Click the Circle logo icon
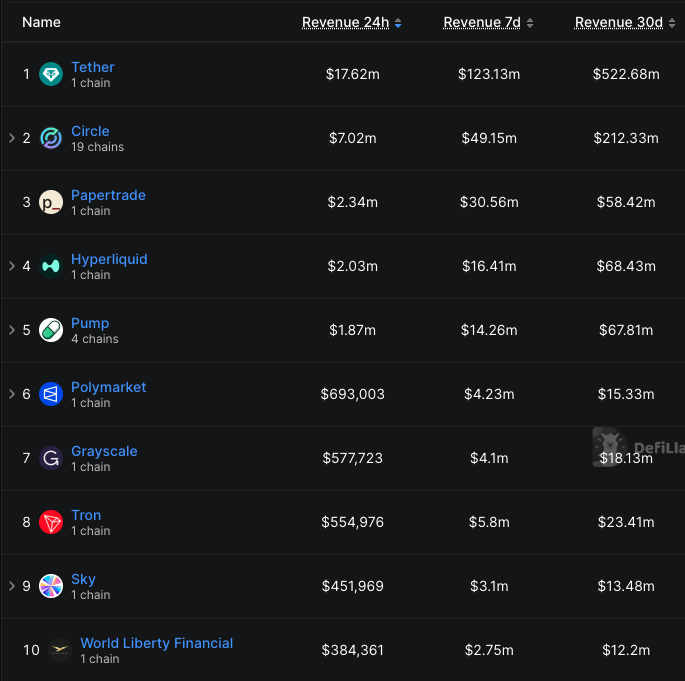Screen dimensions: 685x681 click(51, 138)
